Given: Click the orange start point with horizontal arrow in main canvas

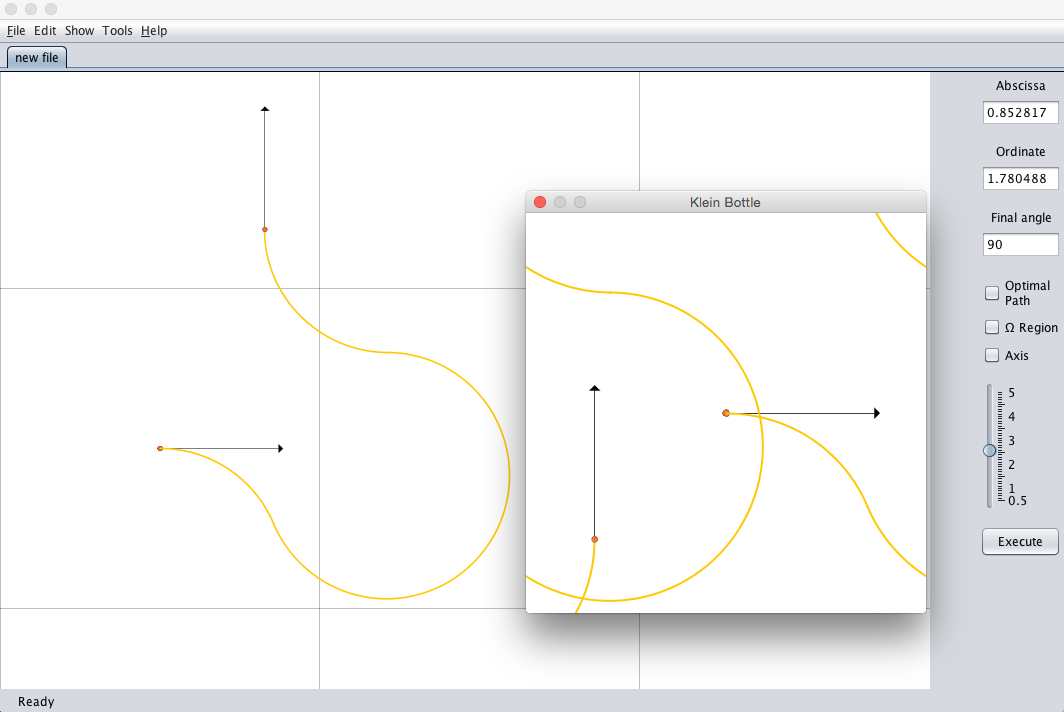Looking at the screenshot, I should [x=160, y=449].
